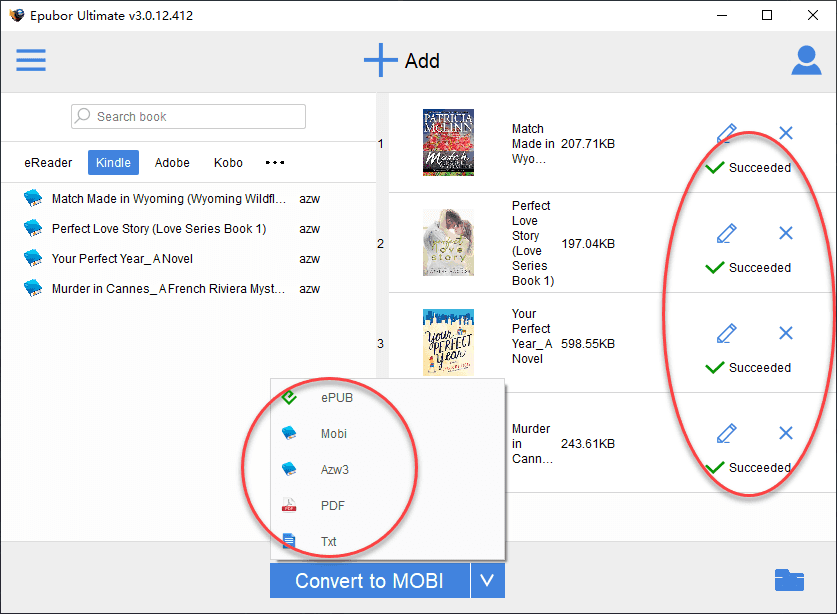Open the Perfect Love Story cover thumbnail

tap(448, 242)
